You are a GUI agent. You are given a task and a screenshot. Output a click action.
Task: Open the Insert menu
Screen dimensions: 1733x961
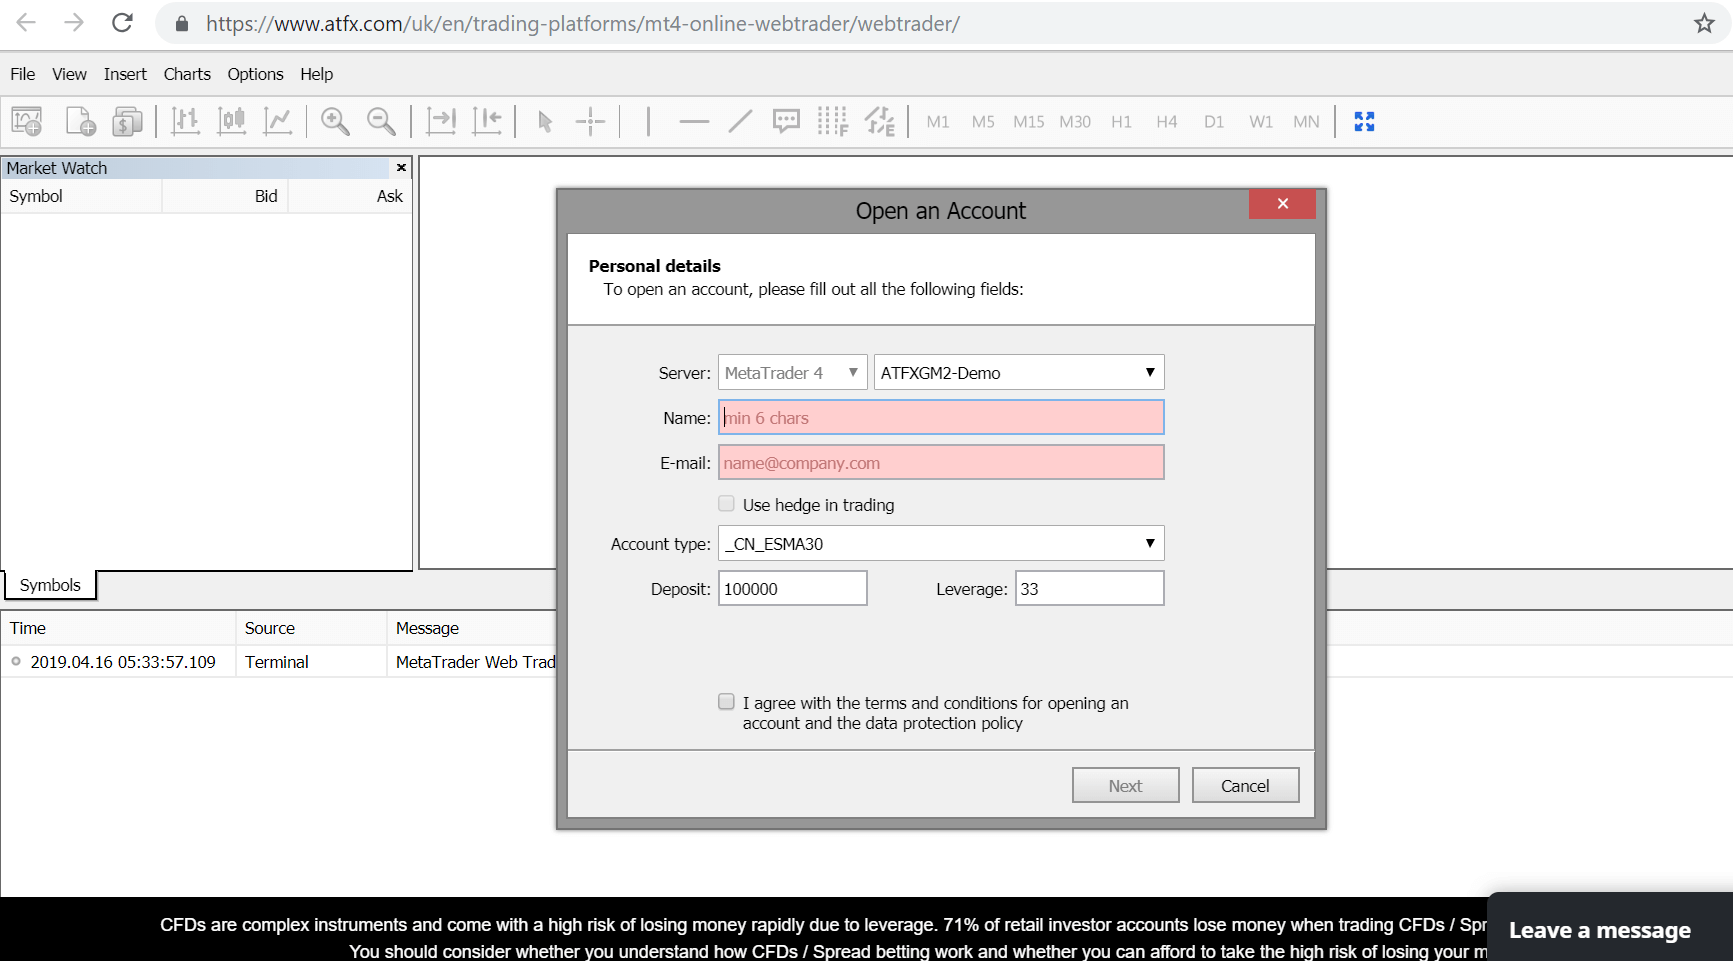click(125, 74)
